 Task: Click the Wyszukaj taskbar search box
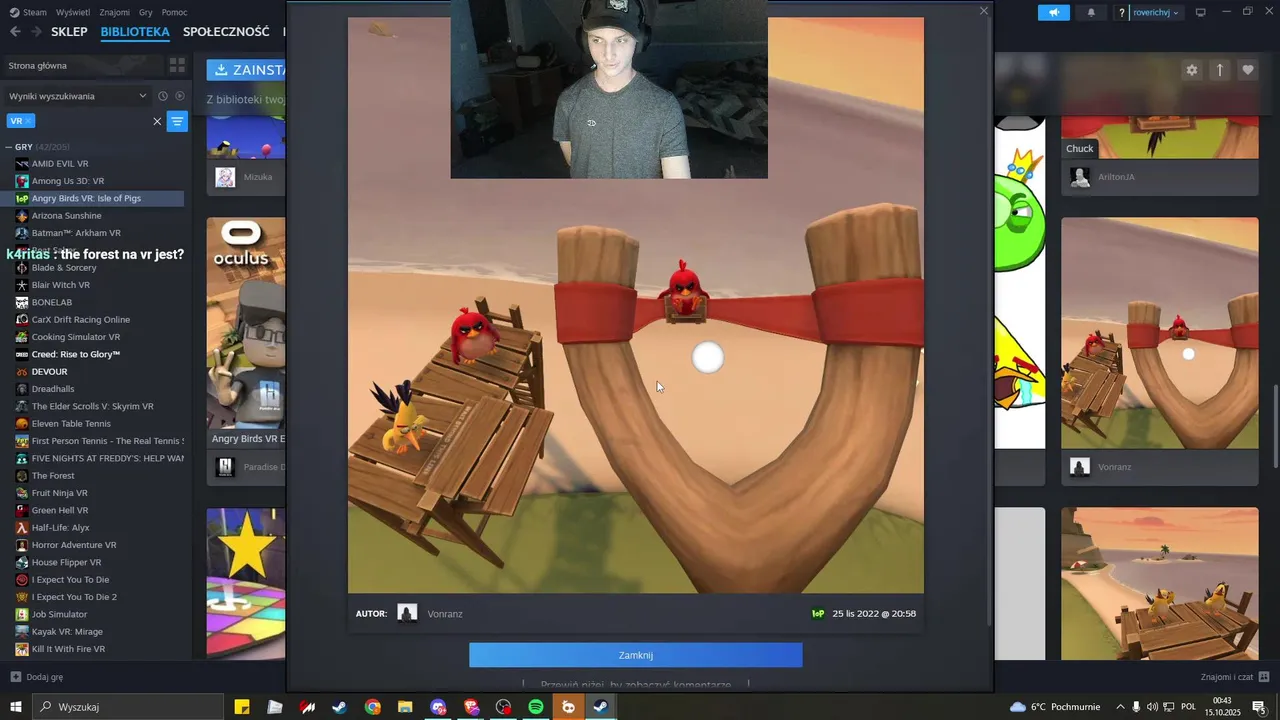[x=128, y=707]
